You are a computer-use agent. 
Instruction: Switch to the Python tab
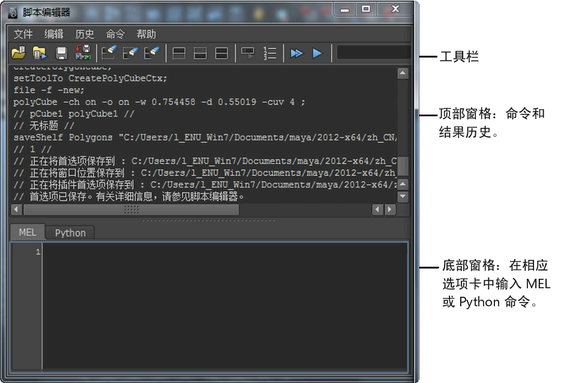(70, 233)
